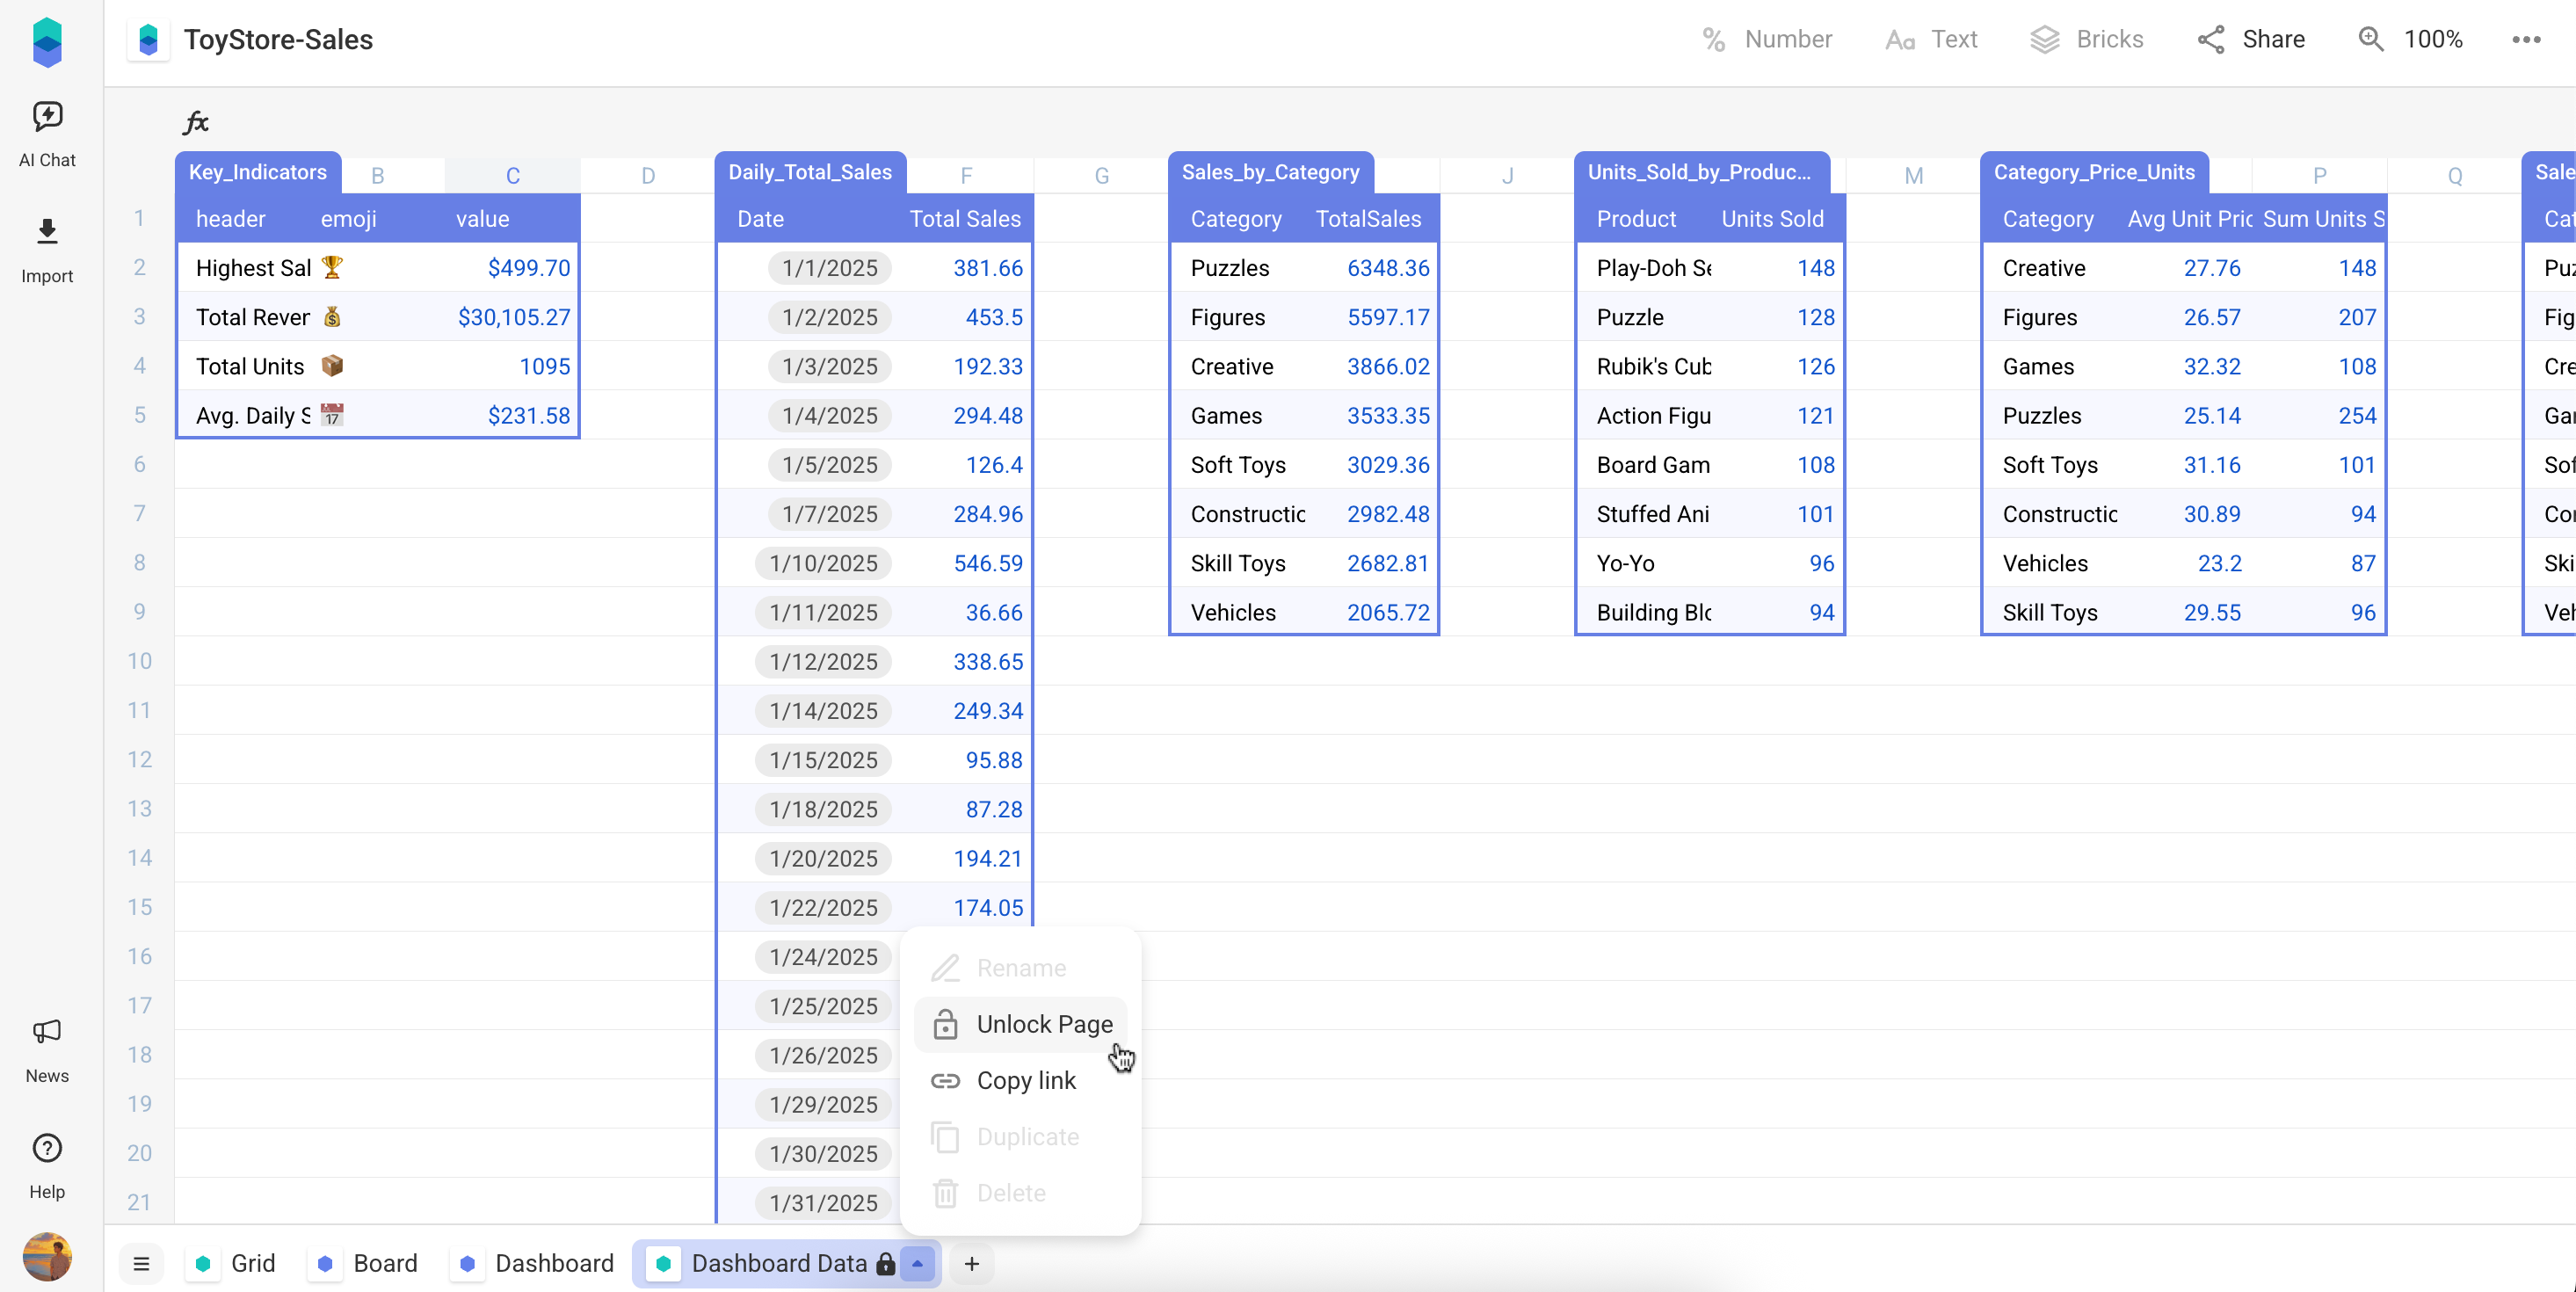Open the News panel
Screen dimensions: 2576x1292
[47, 1049]
